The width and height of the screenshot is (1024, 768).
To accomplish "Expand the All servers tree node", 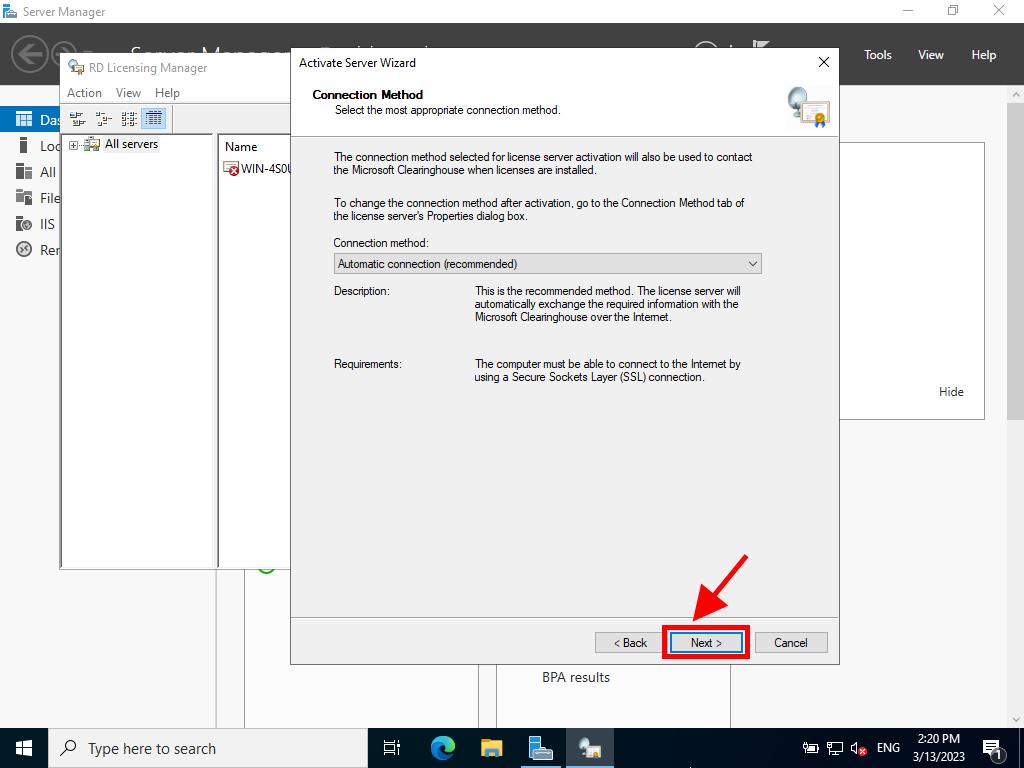I will [73, 145].
